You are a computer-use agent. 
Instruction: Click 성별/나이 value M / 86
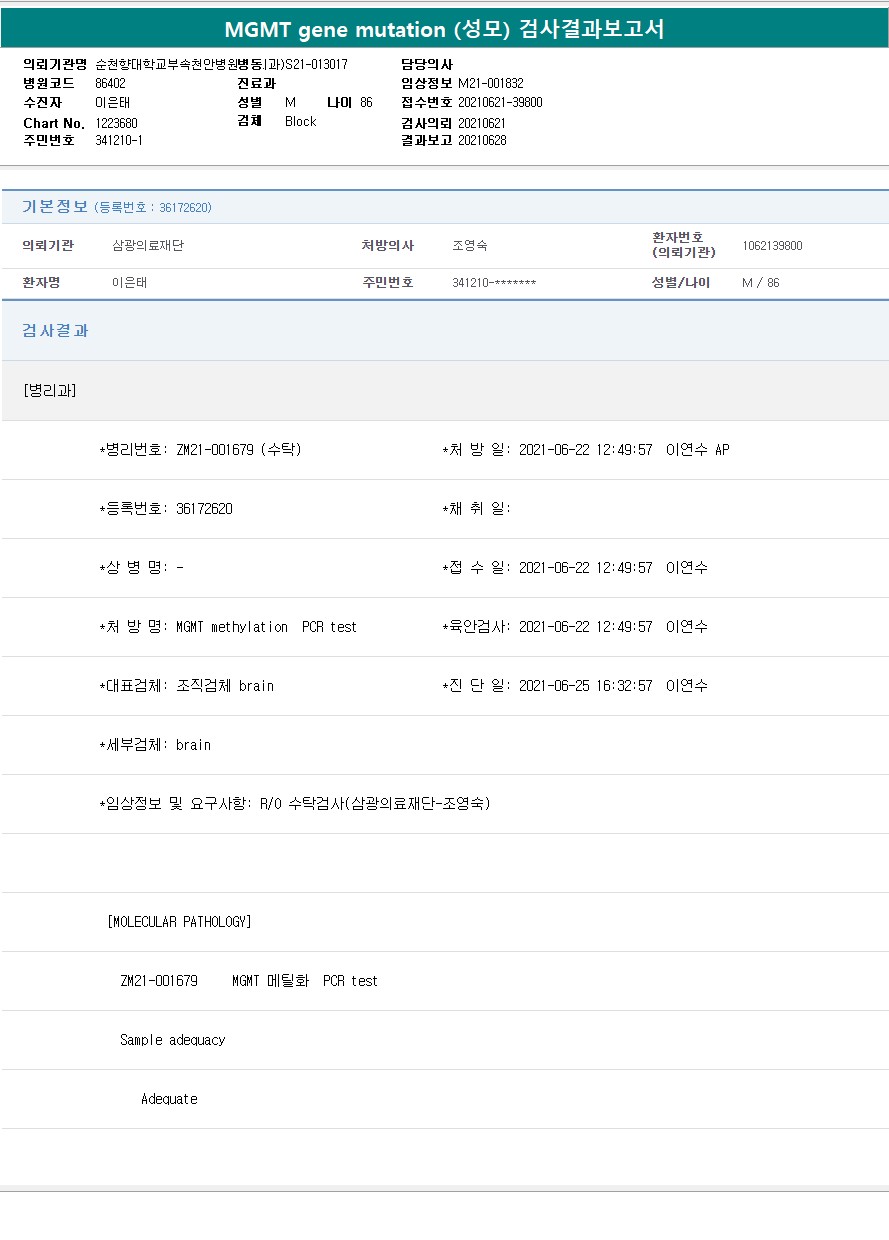click(x=760, y=283)
